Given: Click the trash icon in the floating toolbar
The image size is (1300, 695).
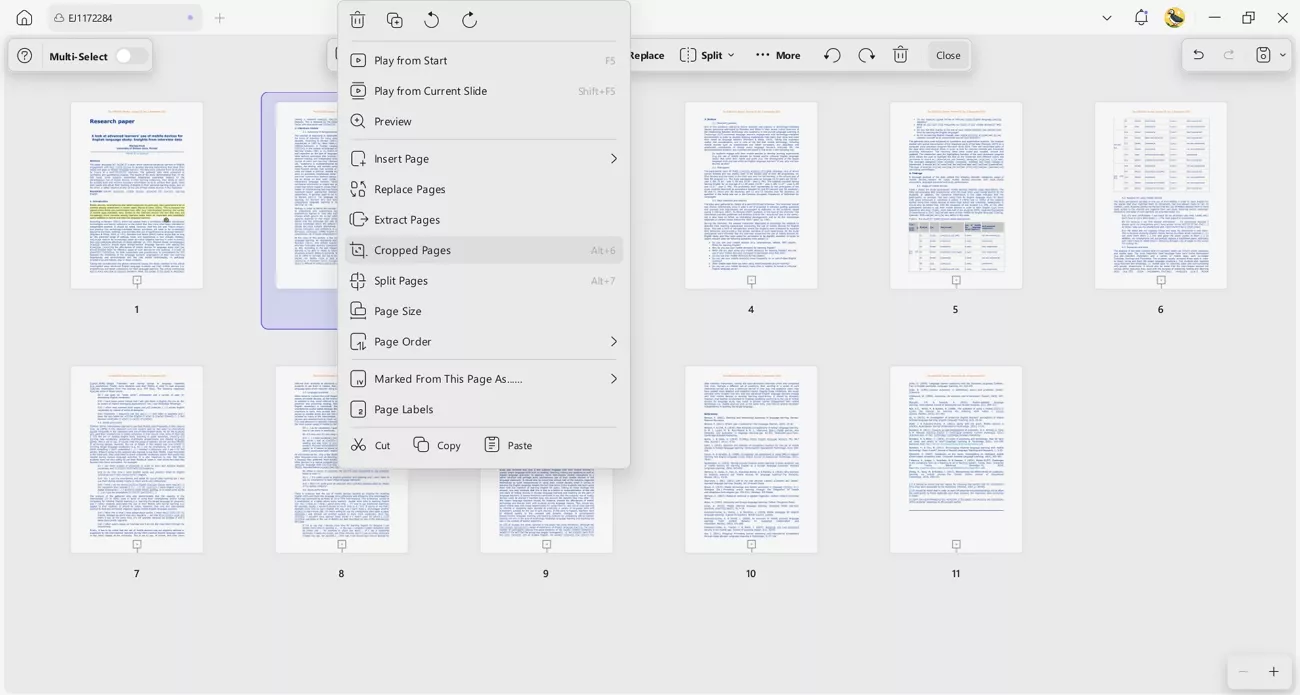Looking at the screenshot, I should pyautogui.click(x=357, y=19).
